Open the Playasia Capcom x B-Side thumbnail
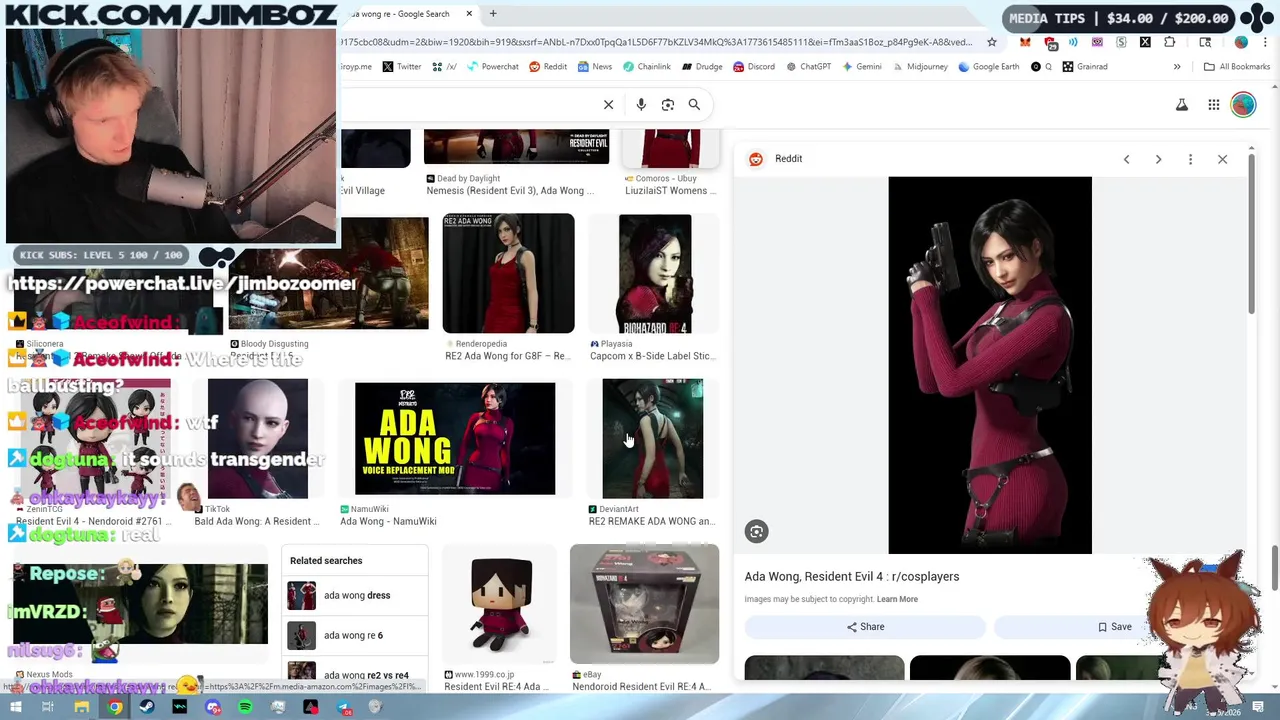 655,273
